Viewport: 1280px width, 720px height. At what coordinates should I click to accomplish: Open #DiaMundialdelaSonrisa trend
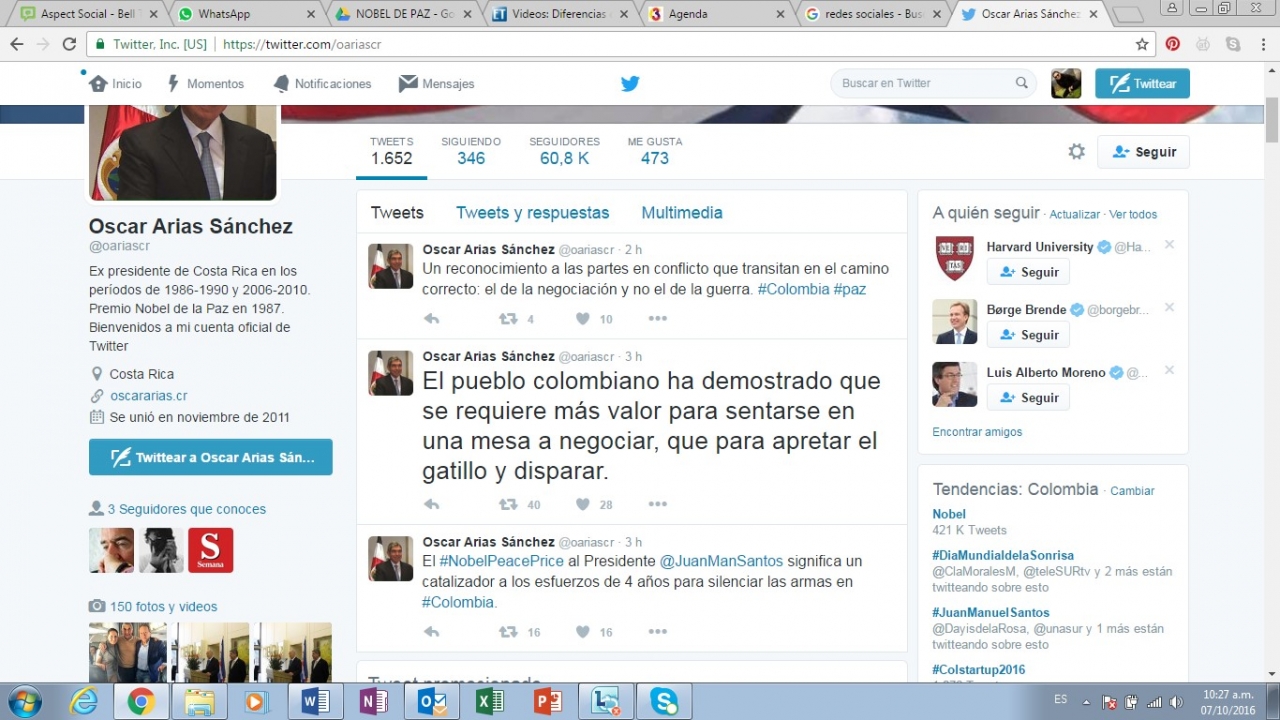click(1003, 555)
